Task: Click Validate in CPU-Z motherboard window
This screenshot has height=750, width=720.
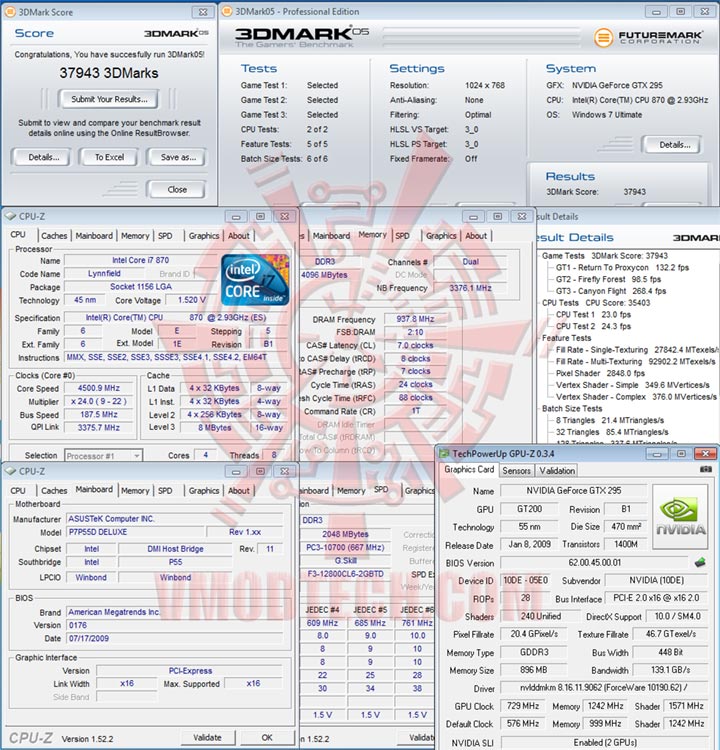Action: click(x=207, y=738)
